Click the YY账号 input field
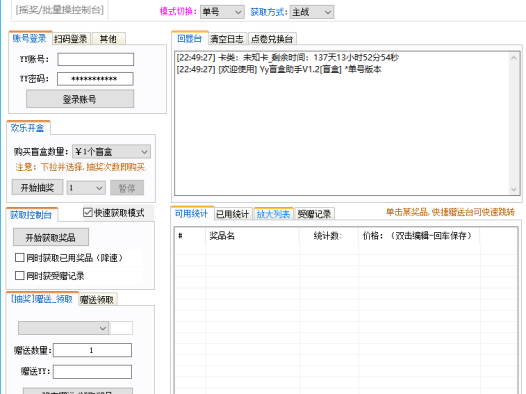Viewport: 526px width, 394px height. click(x=96, y=59)
